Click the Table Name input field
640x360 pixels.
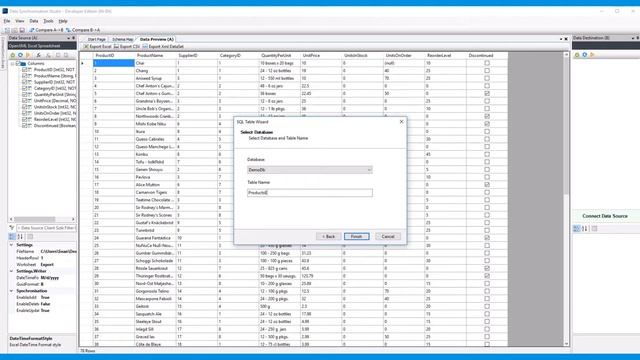tap(310, 193)
